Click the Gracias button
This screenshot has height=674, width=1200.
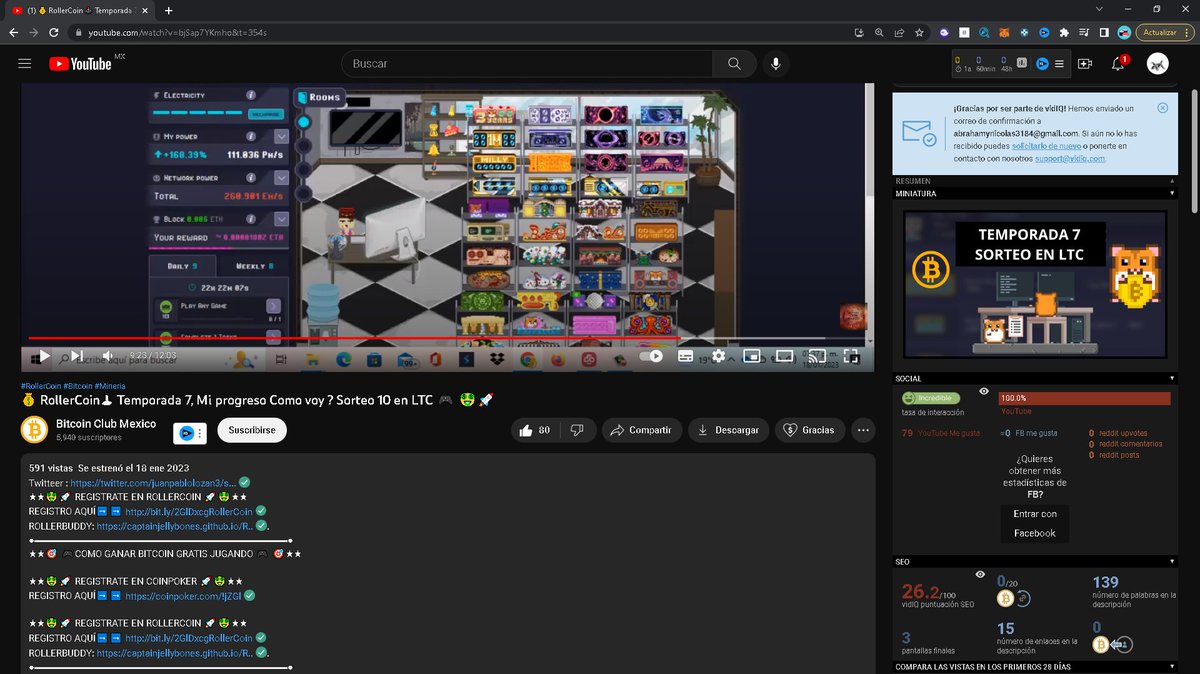click(x=810, y=430)
